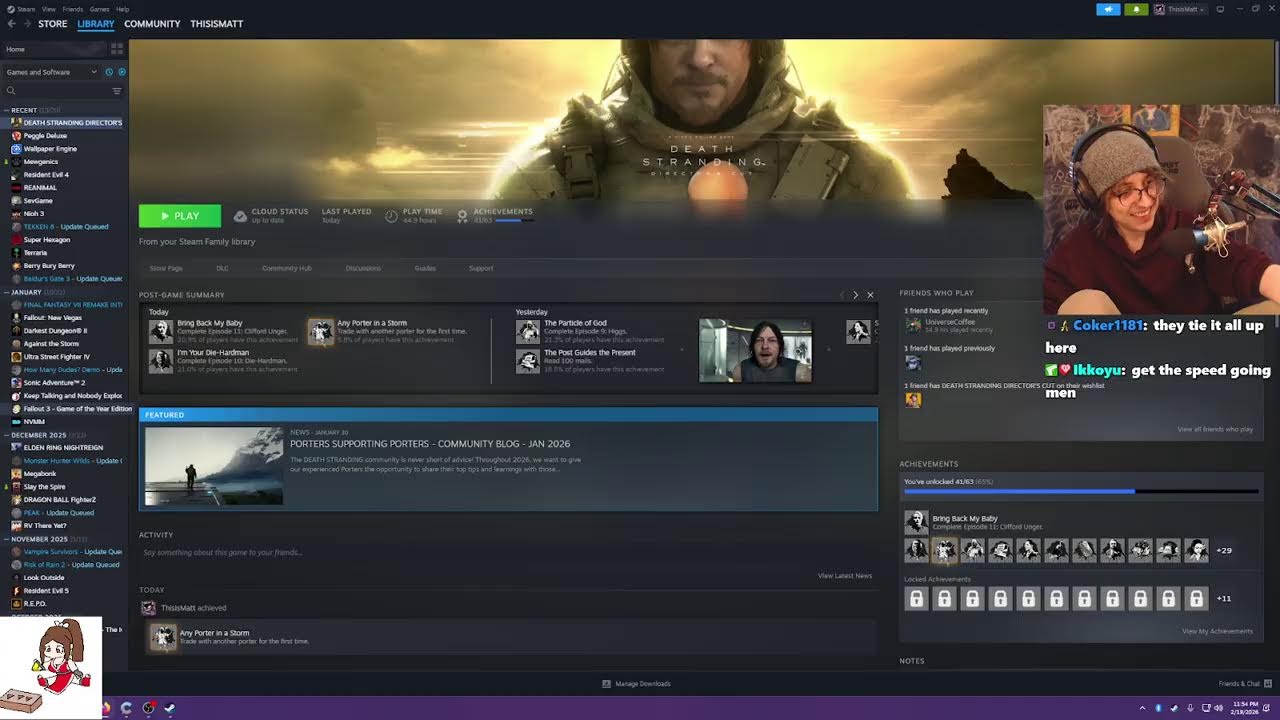Screen dimensions: 1280x720
Task: Open Steam from the Windows taskbar
Action: click(x=170, y=708)
